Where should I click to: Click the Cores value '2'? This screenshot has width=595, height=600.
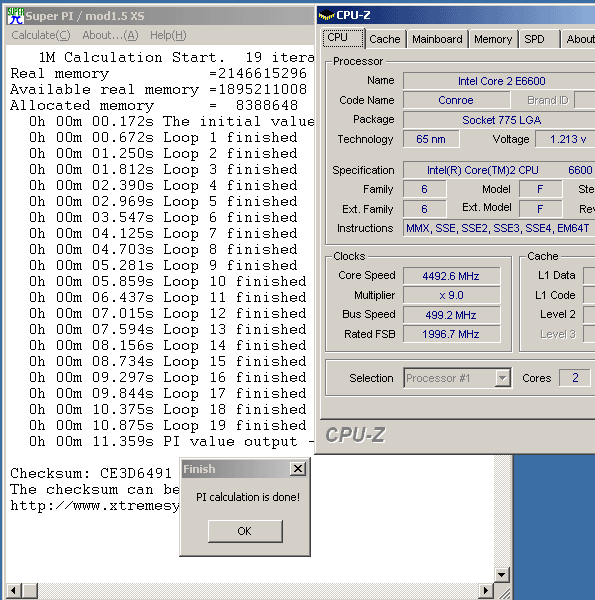tap(575, 378)
